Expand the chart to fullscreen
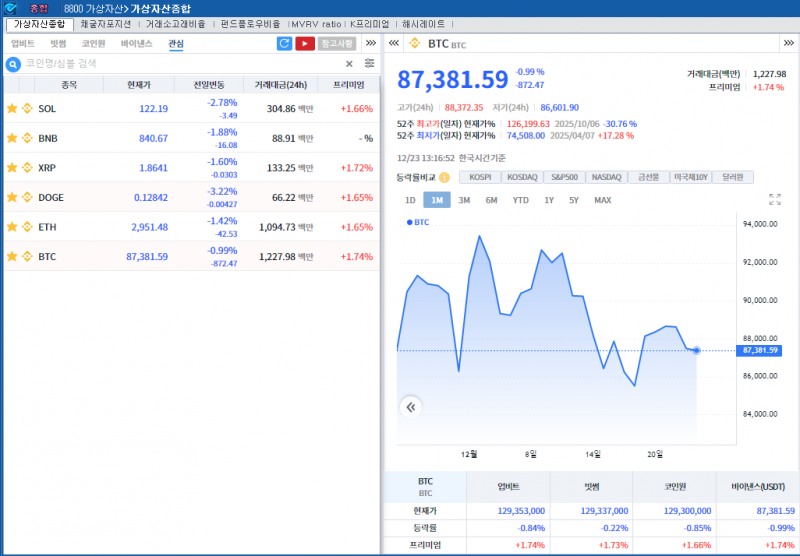This screenshot has width=800, height=556. click(x=774, y=200)
